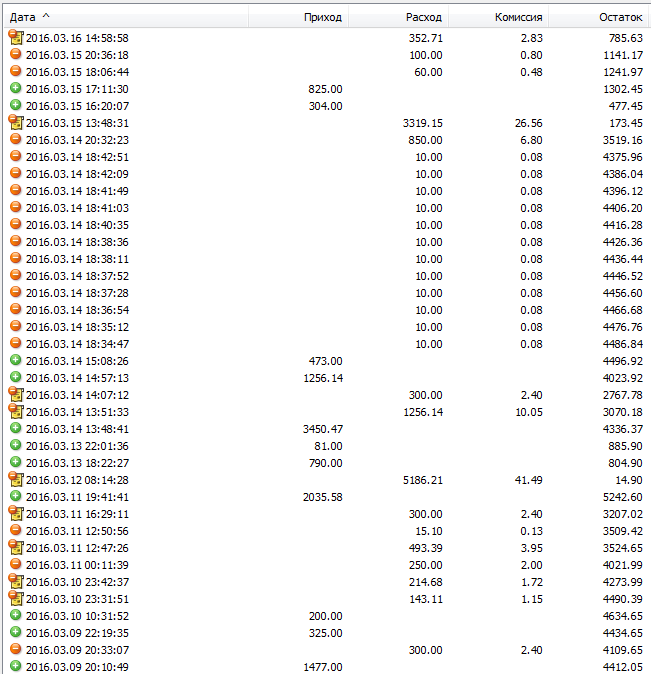Select the income amount 304.00
This screenshot has height=674, width=651.
click(x=326, y=106)
